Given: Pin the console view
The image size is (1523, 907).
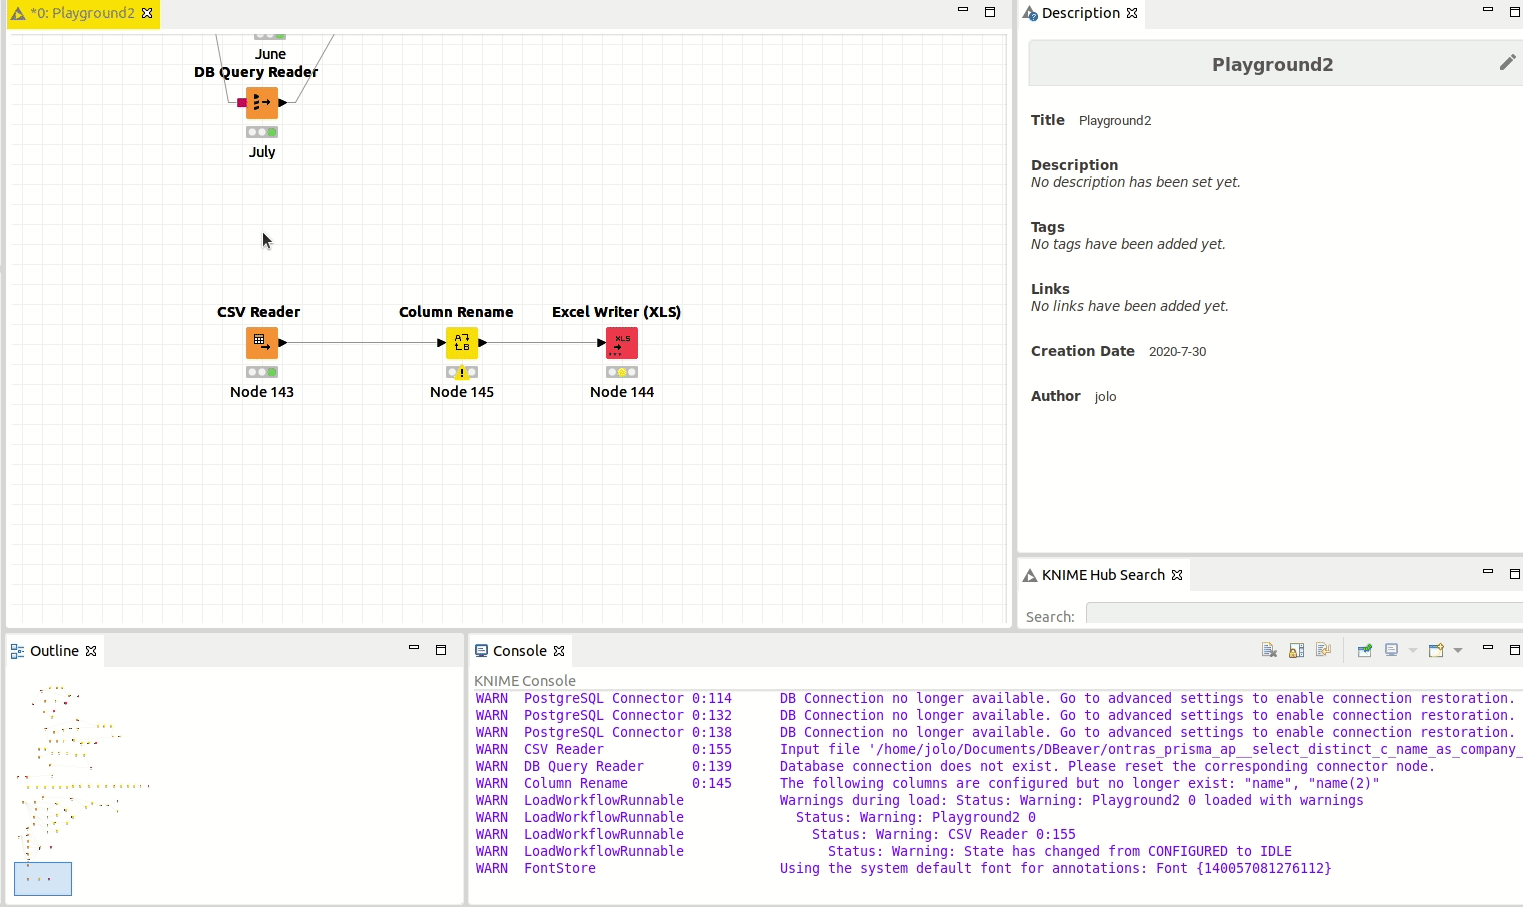Looking at the screenshot, I should point(1364,650).
